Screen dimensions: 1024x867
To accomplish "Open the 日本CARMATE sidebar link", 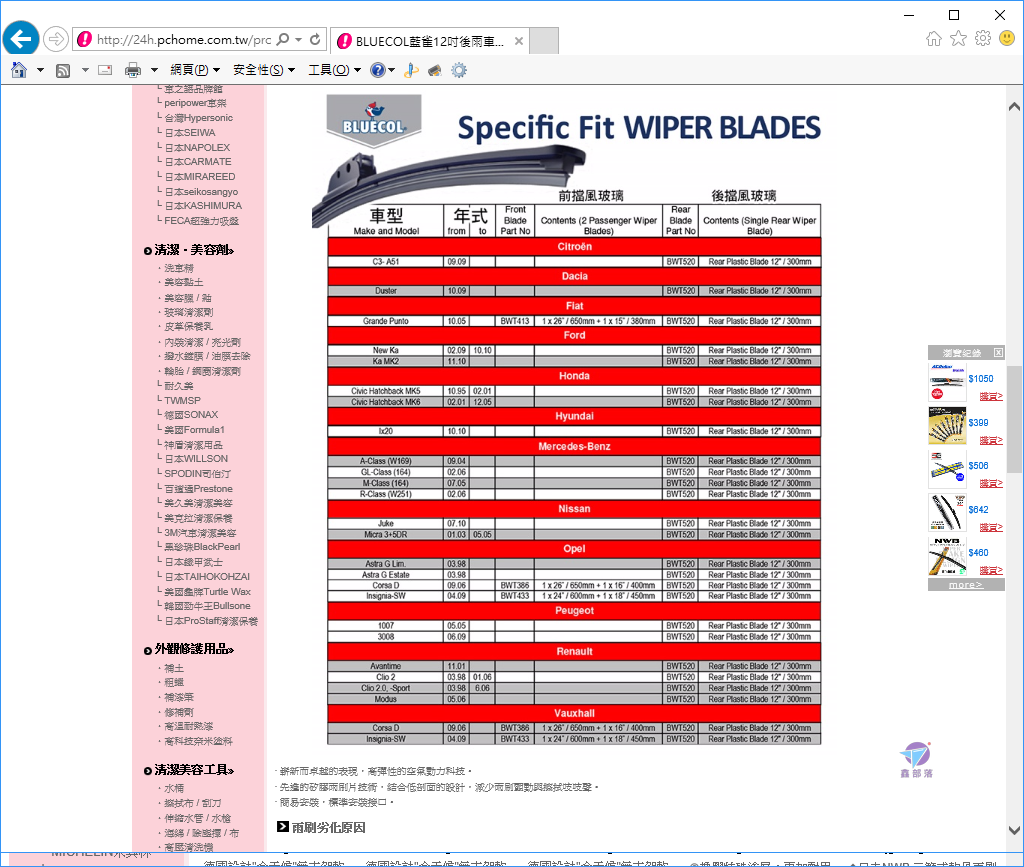I will (198, 162).
